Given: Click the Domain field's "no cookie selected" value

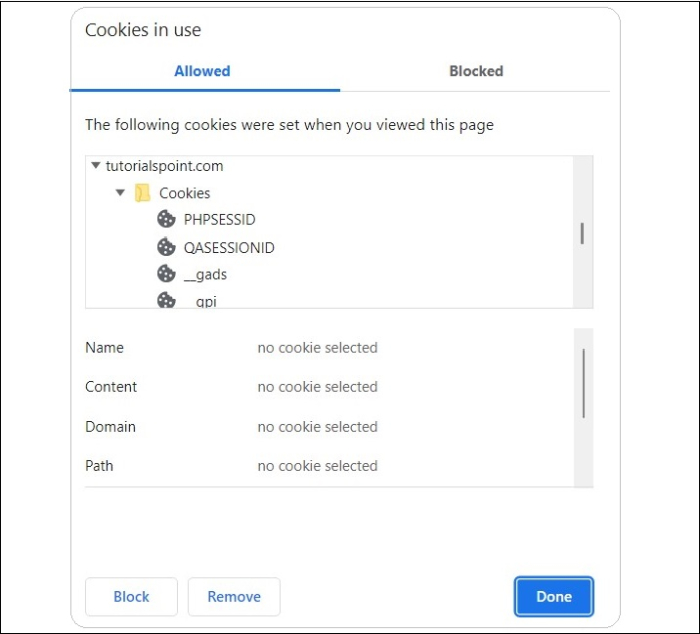Looking at the screenshot, I should 317,427.
